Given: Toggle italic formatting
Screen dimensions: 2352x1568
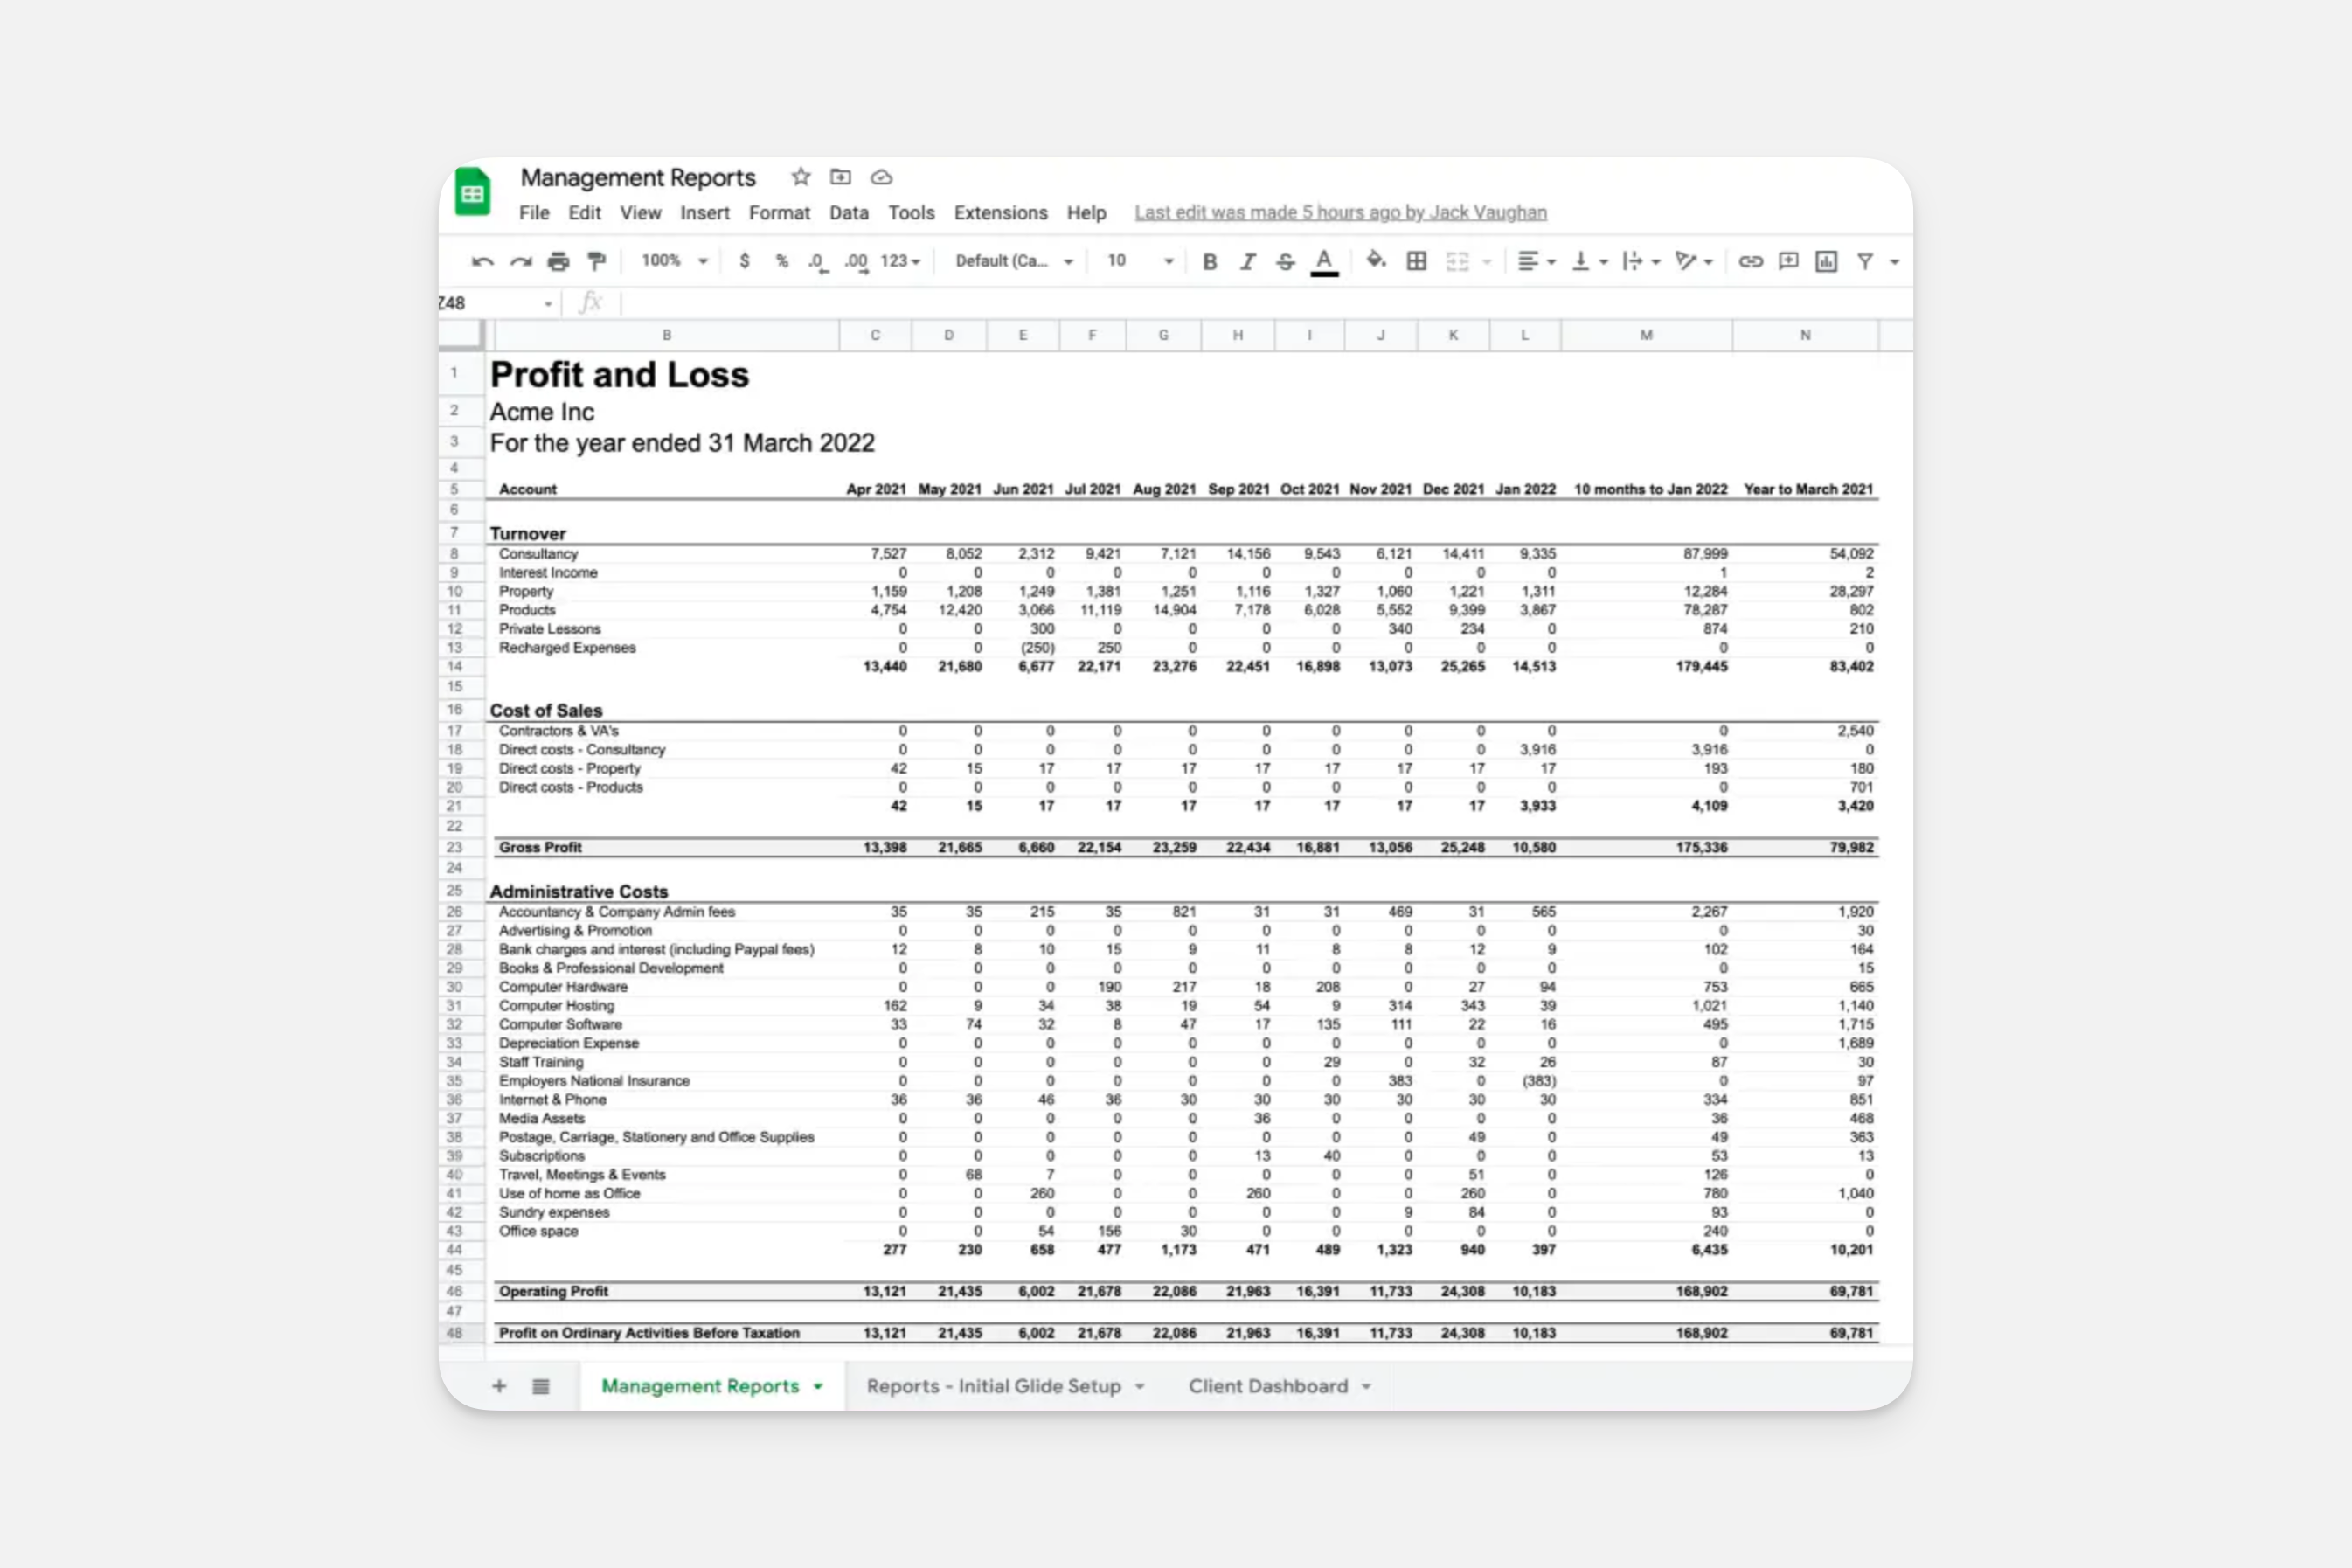Looking at the screenshot, I should (x=1247, y=262).
